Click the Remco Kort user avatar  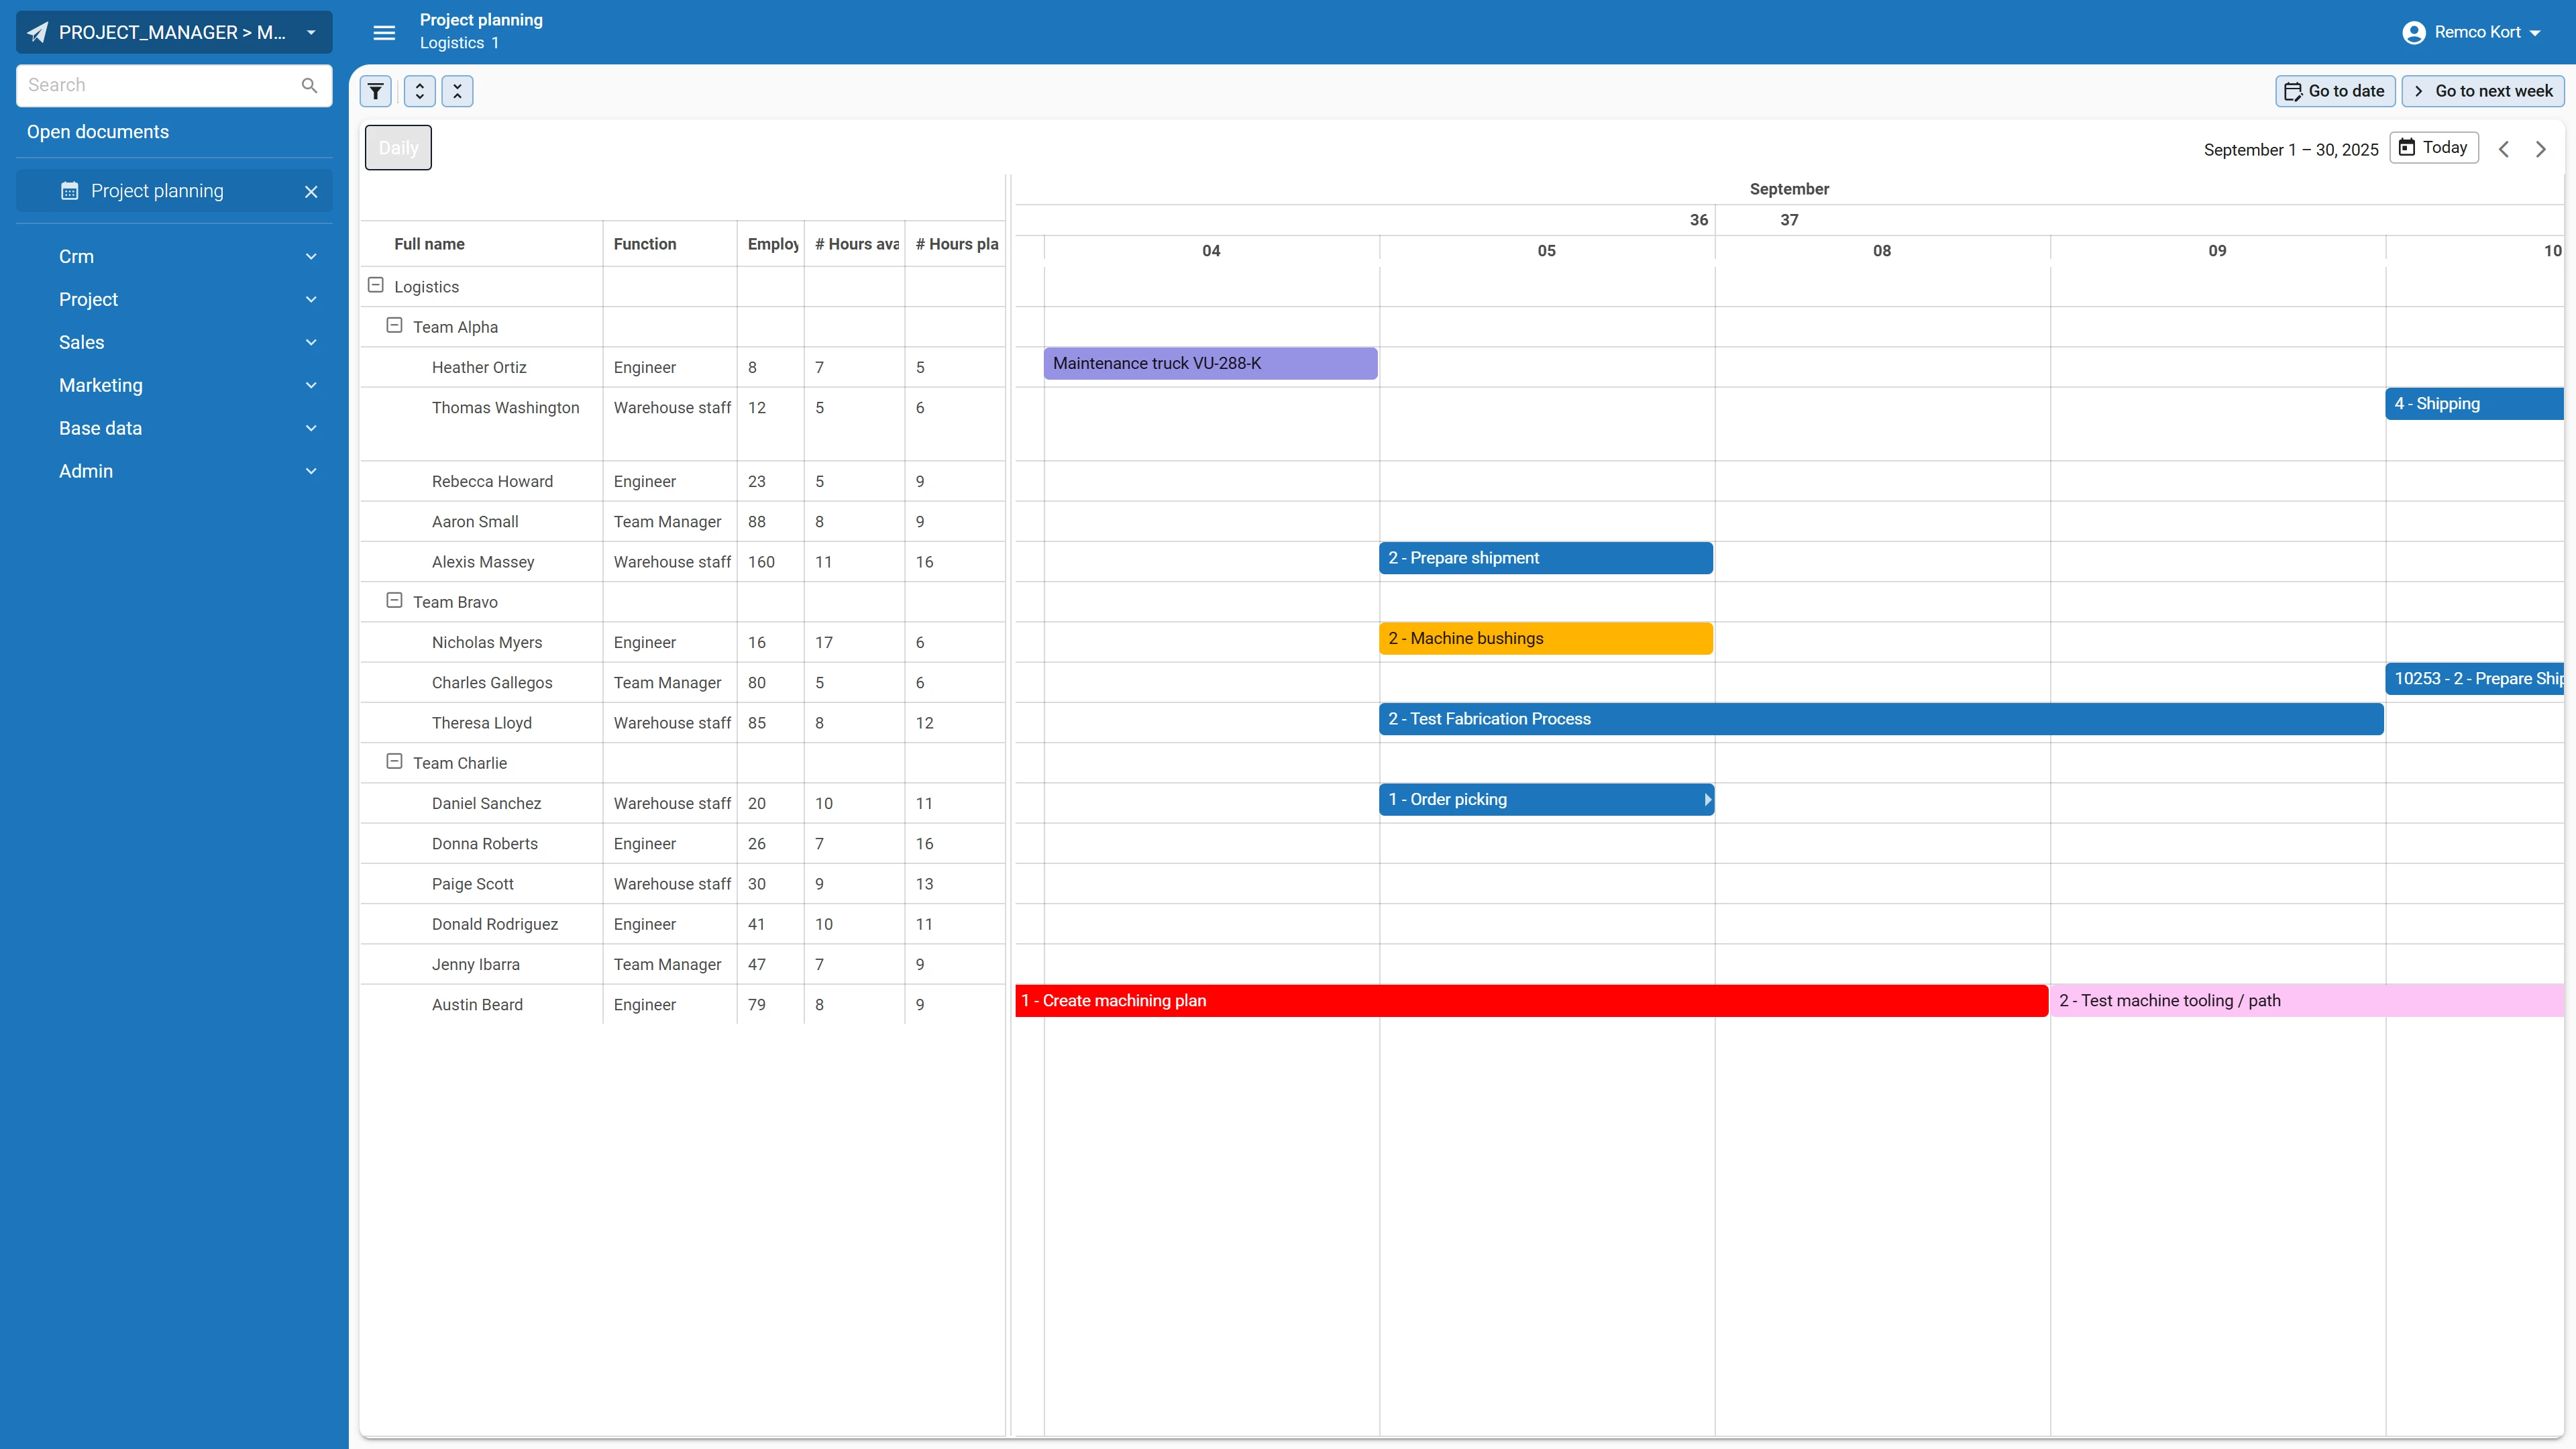[x=2413, y=32]
